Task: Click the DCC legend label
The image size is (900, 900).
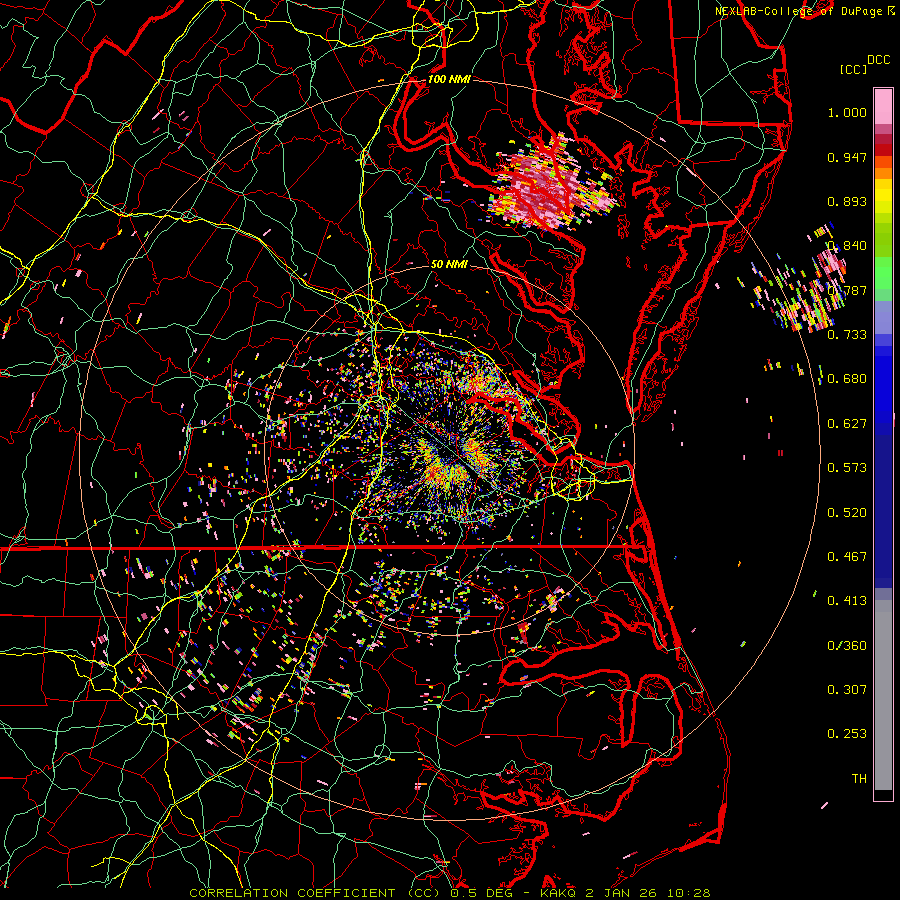Action: pyautogui.click(x=878, y=60)
